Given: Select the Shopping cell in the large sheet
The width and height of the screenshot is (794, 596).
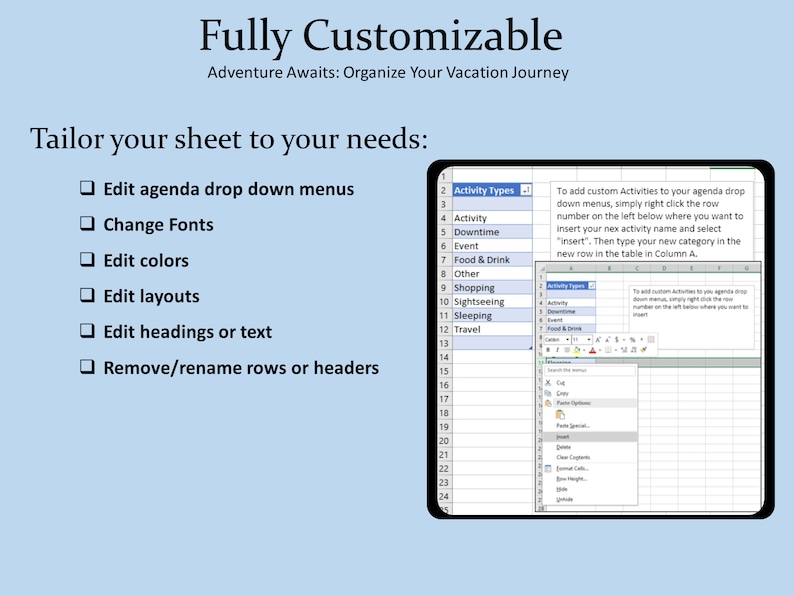Looking at the screenshot, I should 492,288.
